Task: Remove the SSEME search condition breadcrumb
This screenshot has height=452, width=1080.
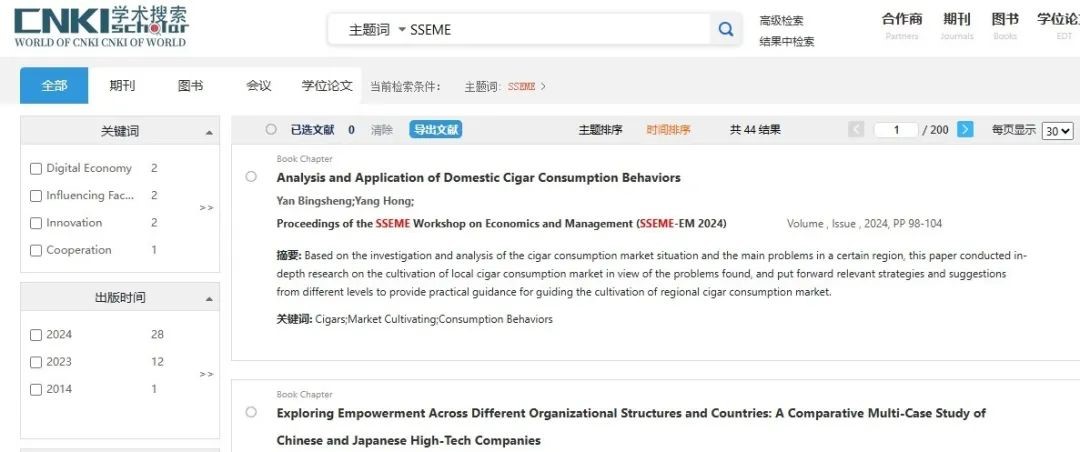Action: (x=527, y=87)
